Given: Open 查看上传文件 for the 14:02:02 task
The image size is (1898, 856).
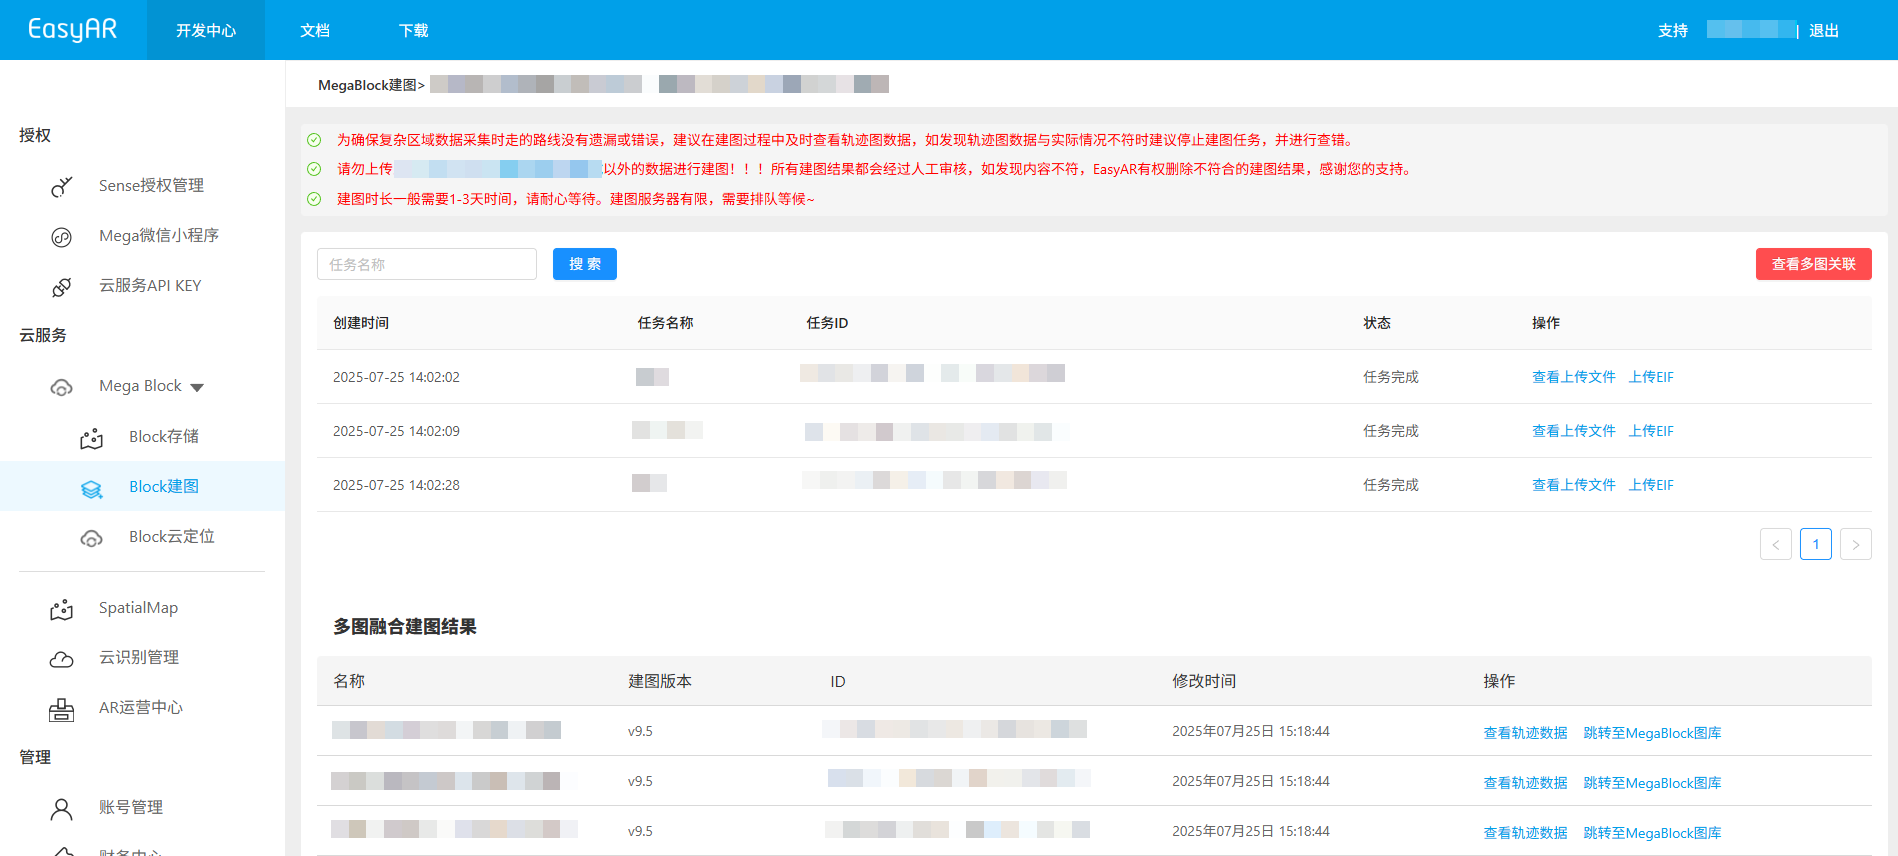Looking at the screenshot, I should click(x=1573, y=377).
